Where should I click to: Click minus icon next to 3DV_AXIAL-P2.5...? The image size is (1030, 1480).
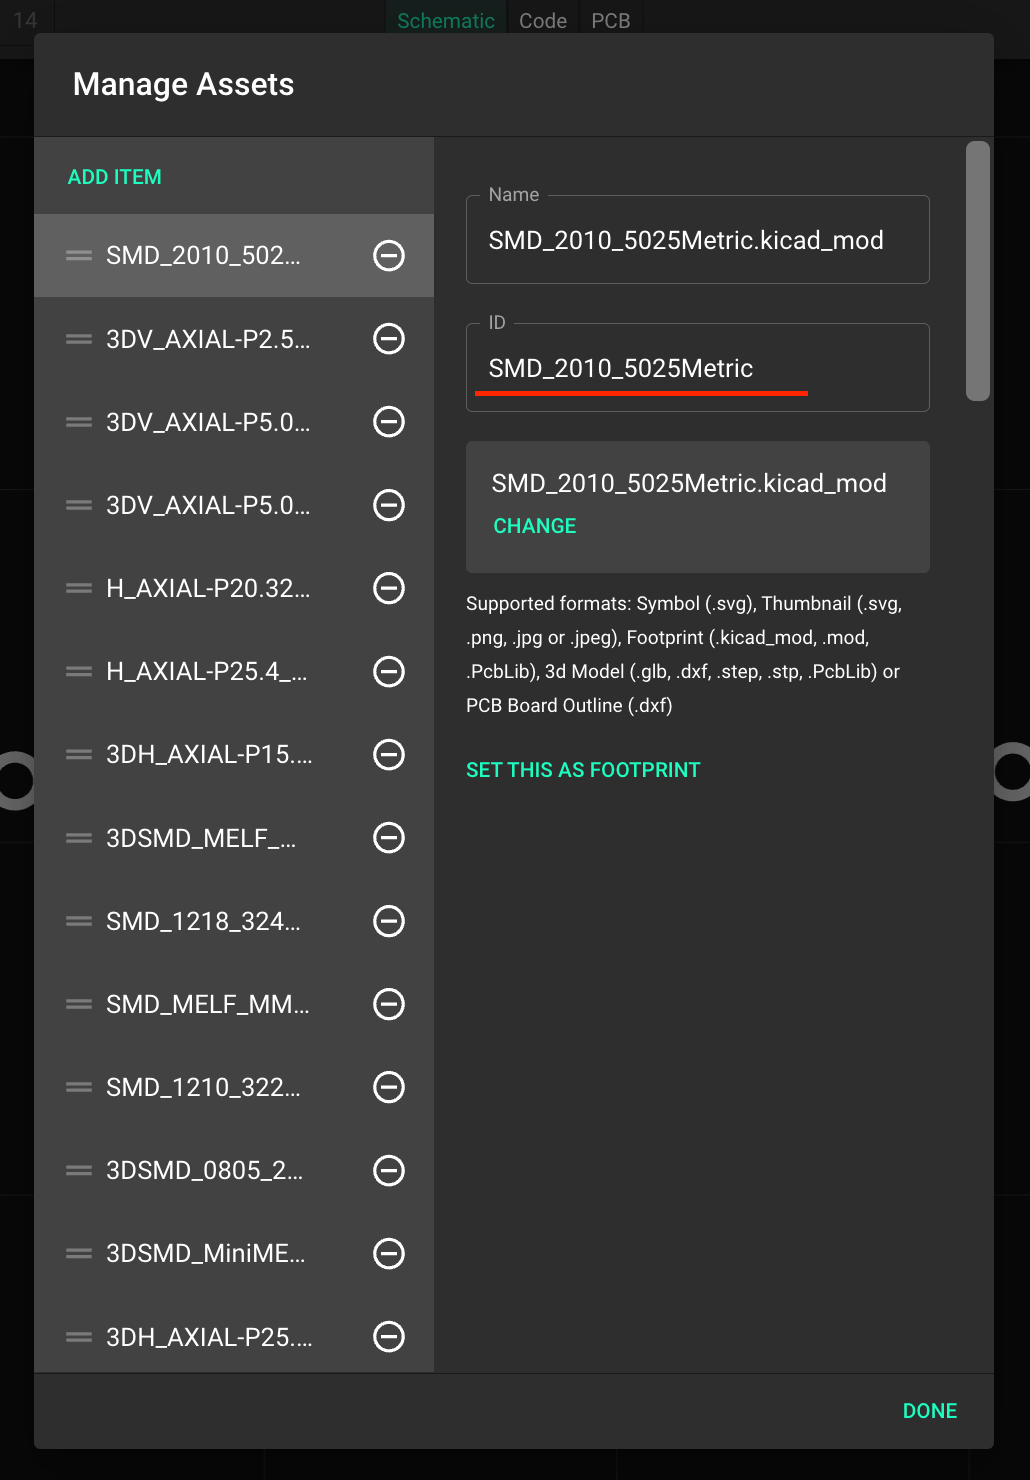pyautogui.click(x=389, y=339)
